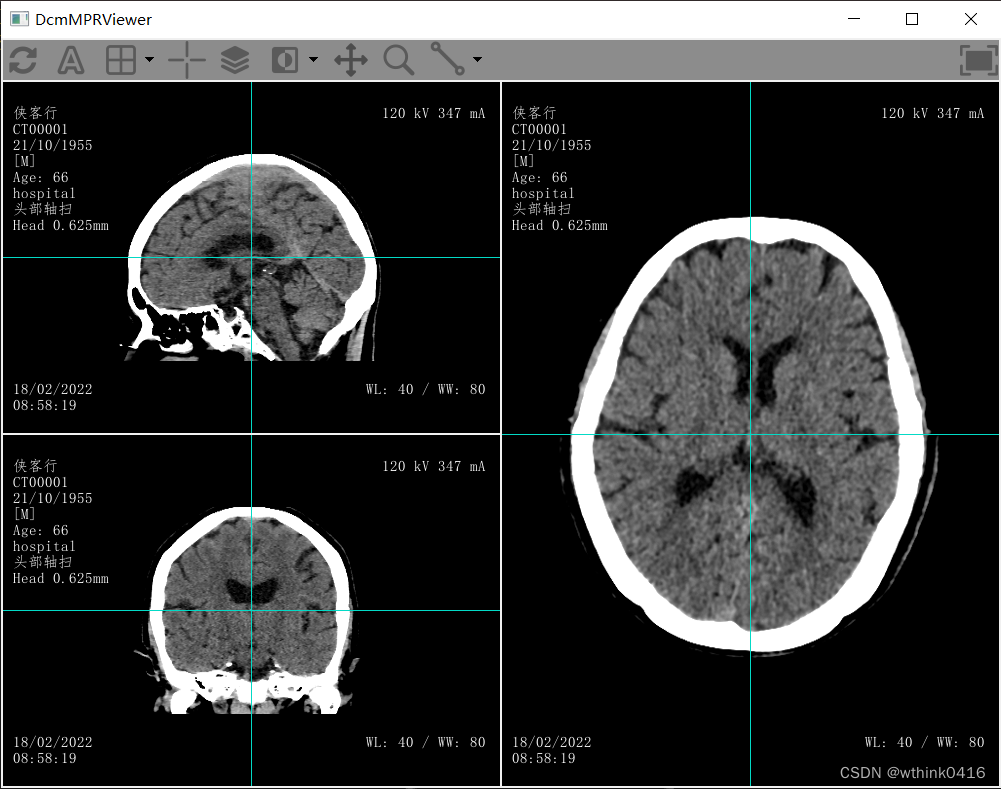Click 'WL: 40 / WW: 80' in sagittal view

click(x=425, y=389)
